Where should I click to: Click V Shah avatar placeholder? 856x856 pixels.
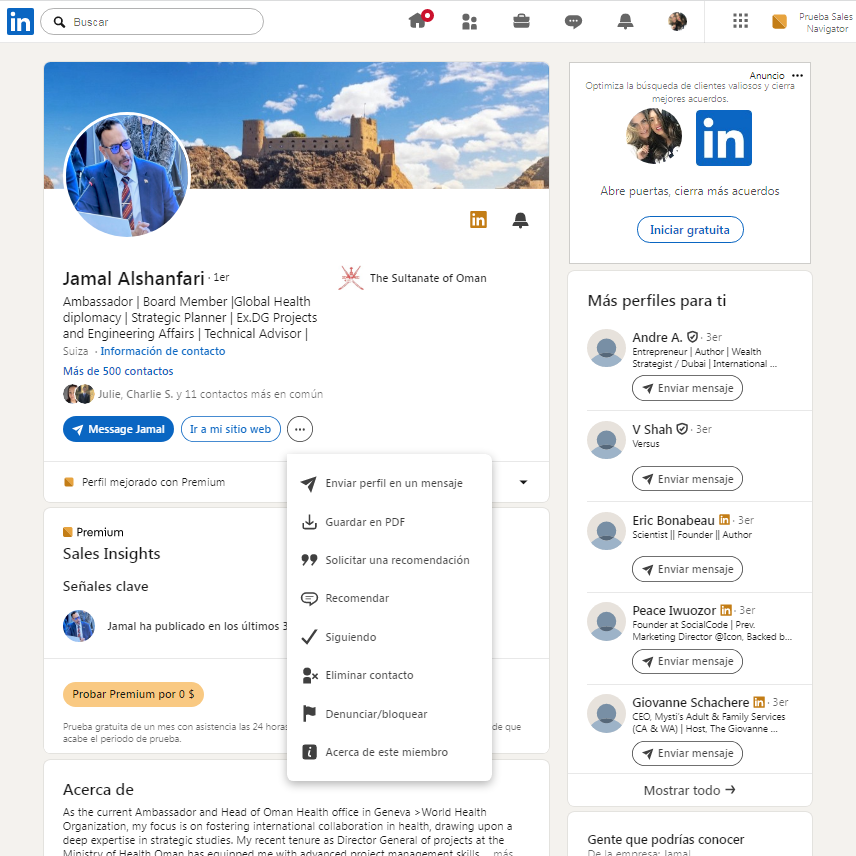click(x=607, y=440)
